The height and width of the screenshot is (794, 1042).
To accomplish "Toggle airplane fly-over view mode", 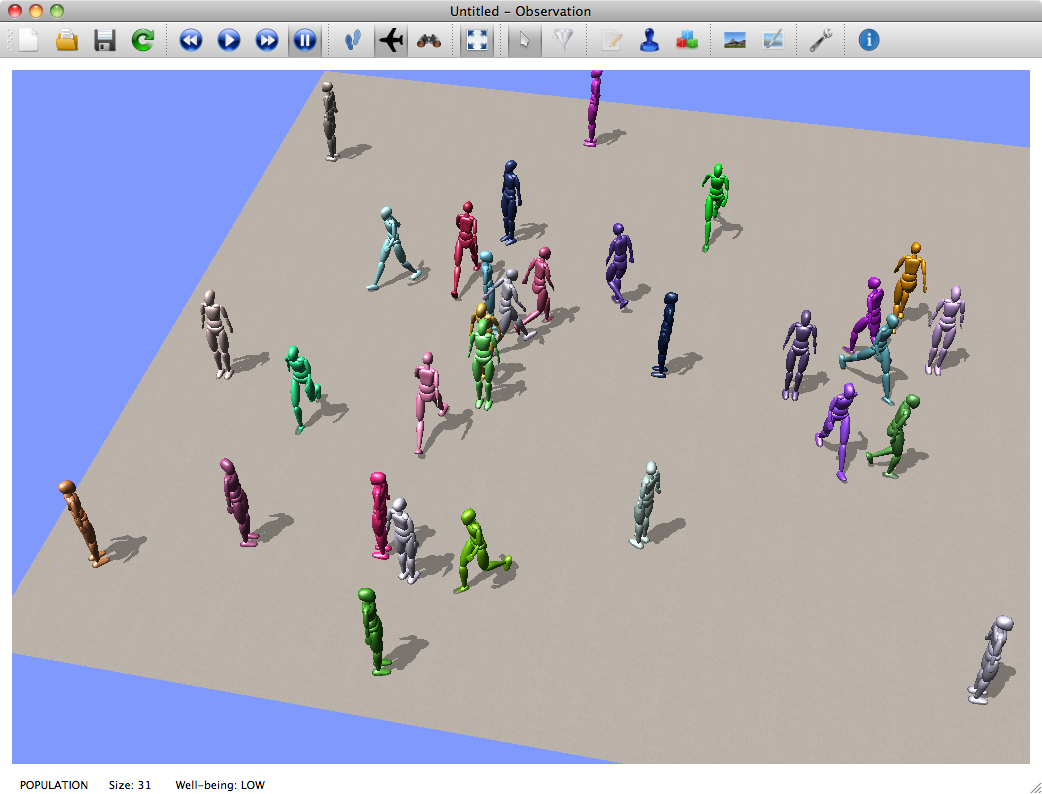I will point(391,40).
